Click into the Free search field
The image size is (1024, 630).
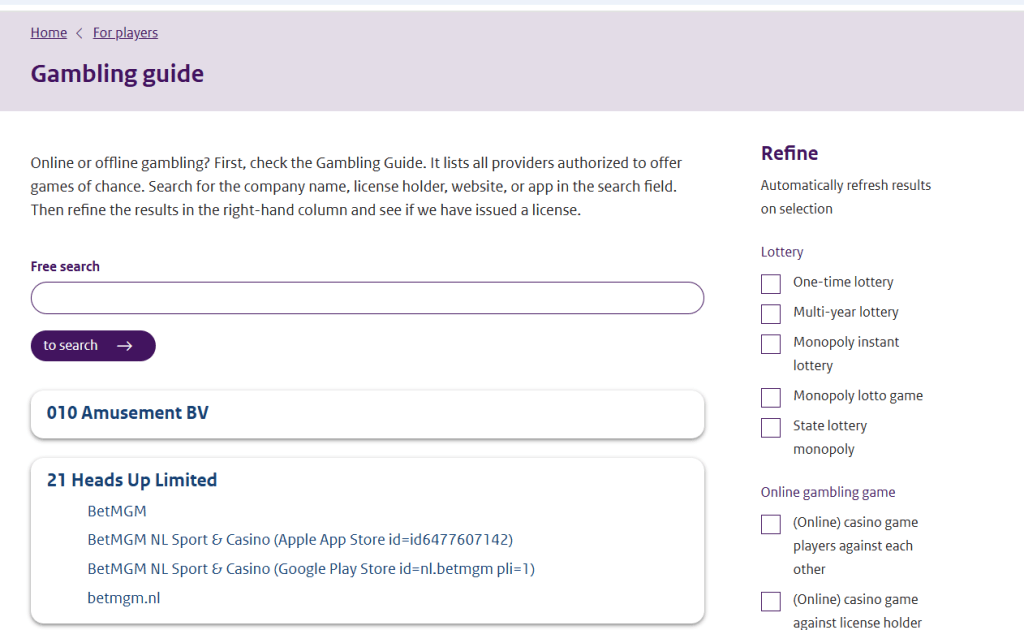pos(367,298)
